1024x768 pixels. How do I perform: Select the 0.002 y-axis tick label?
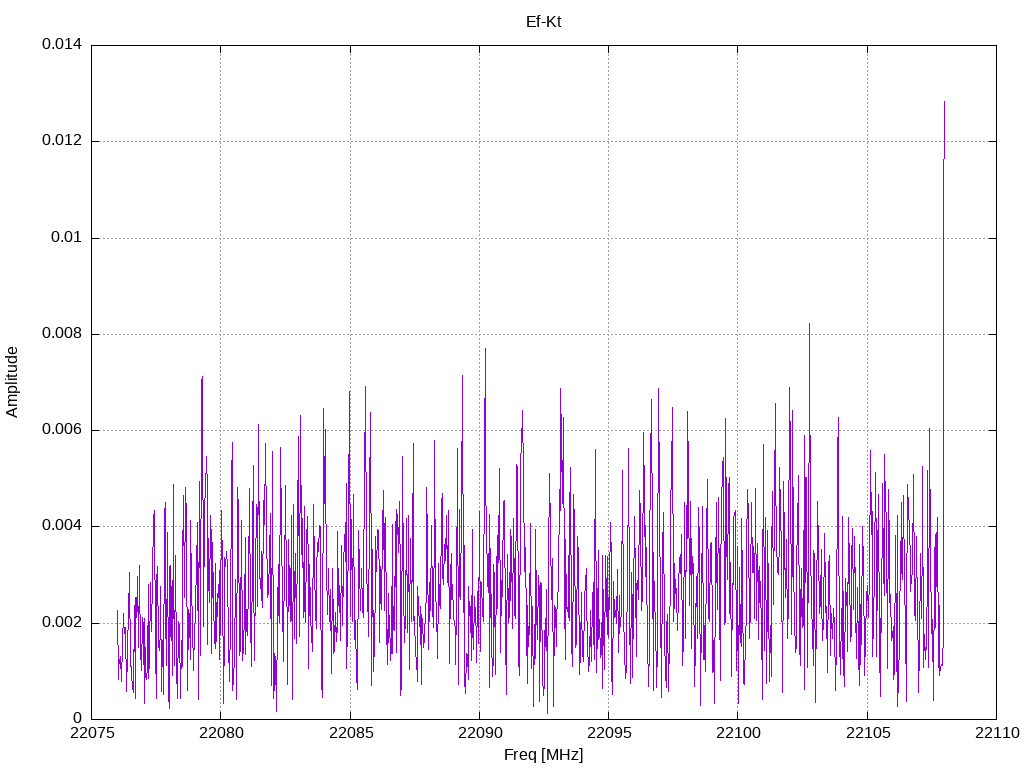61,622
